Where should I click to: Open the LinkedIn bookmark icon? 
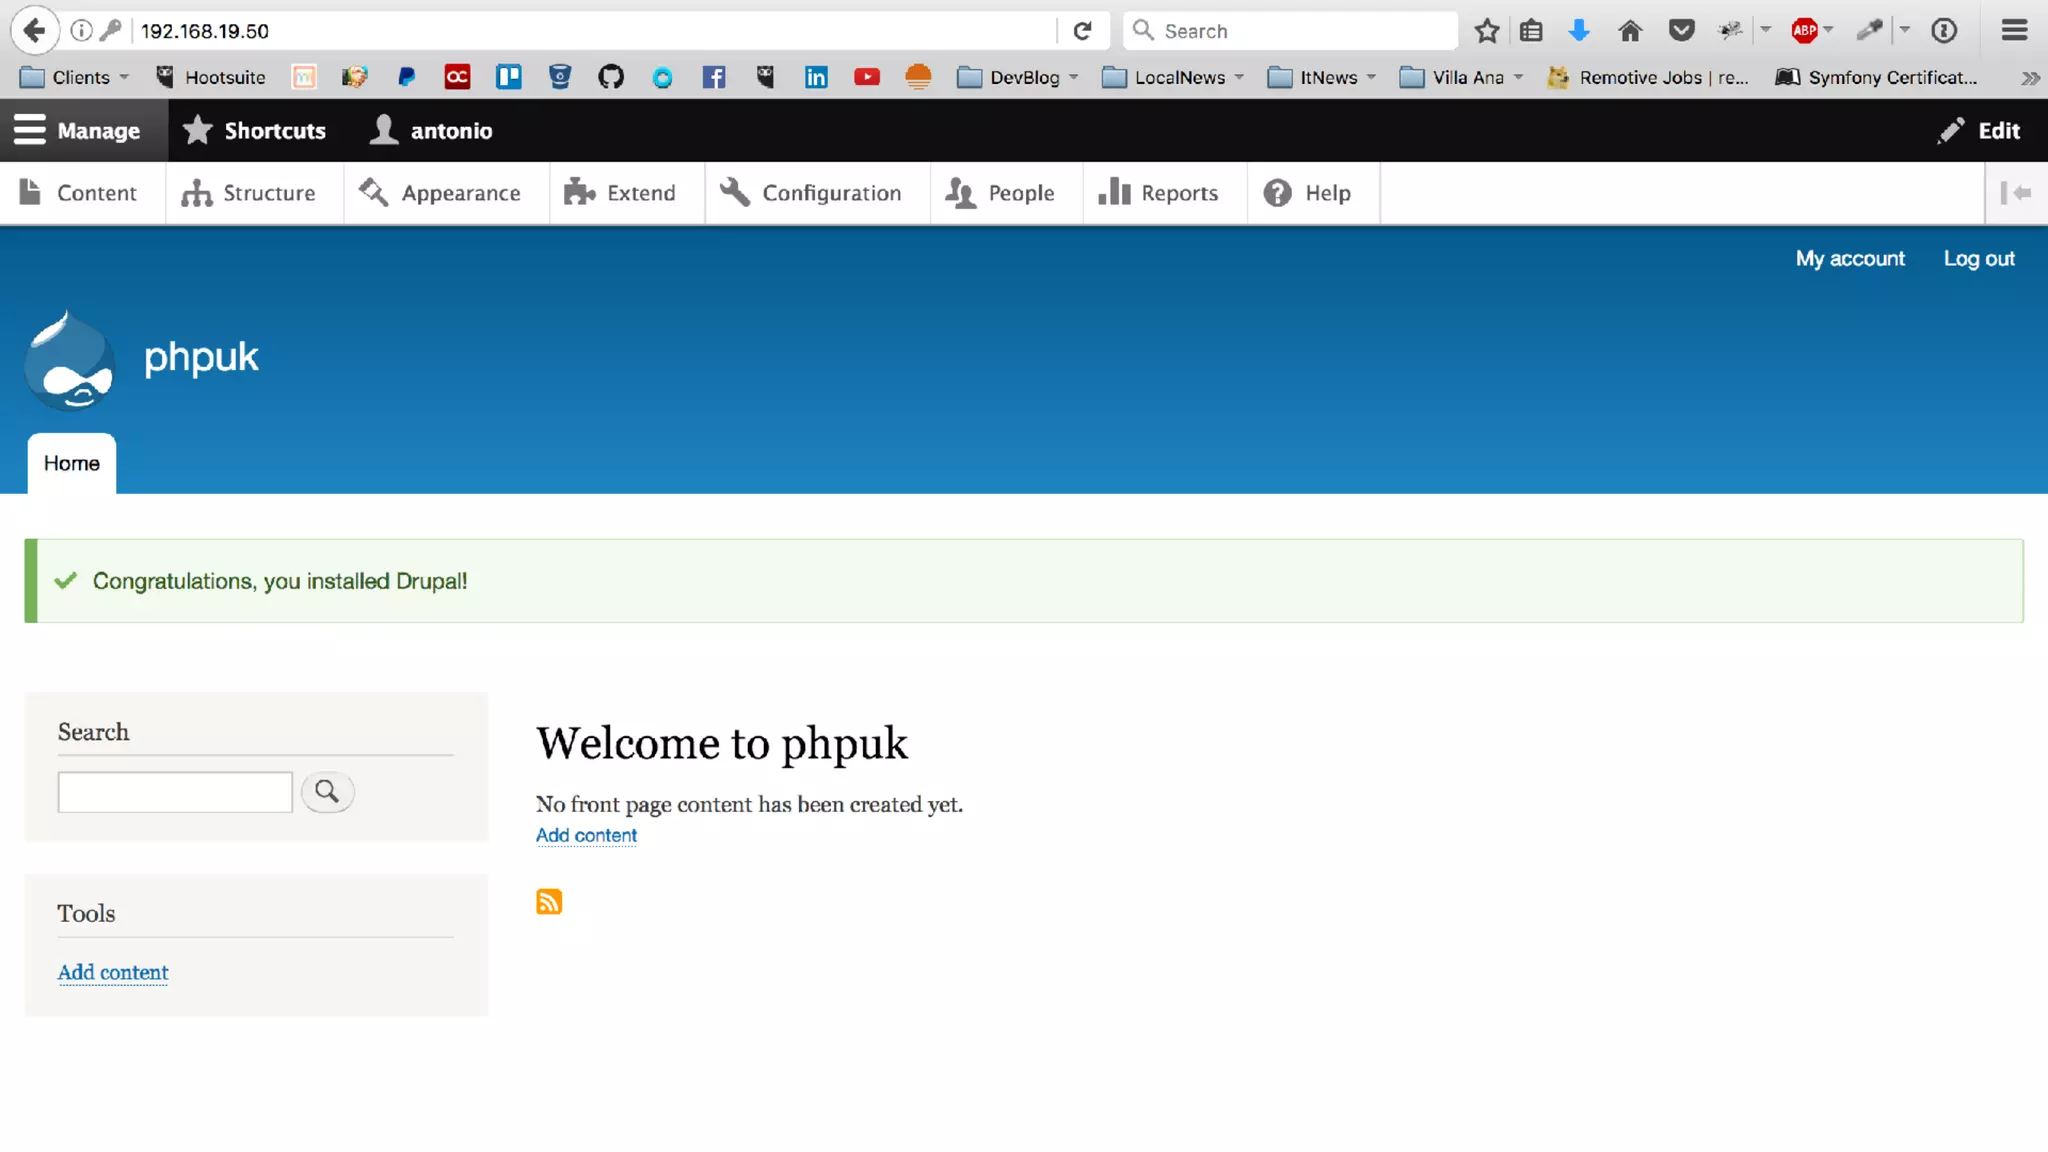click(x=816, y=77)
